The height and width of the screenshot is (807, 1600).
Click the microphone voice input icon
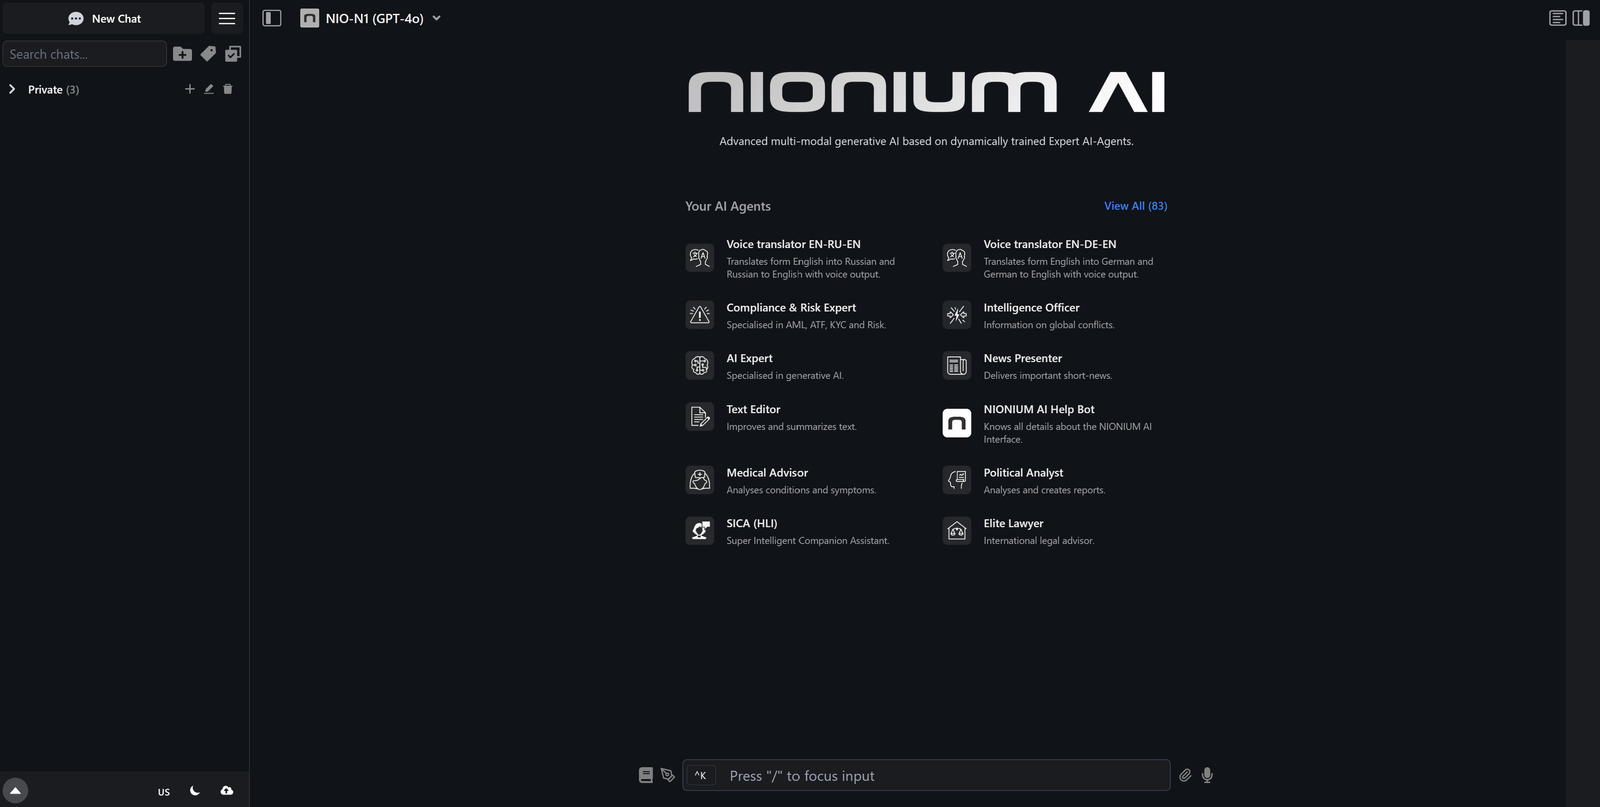(1207, 775)
